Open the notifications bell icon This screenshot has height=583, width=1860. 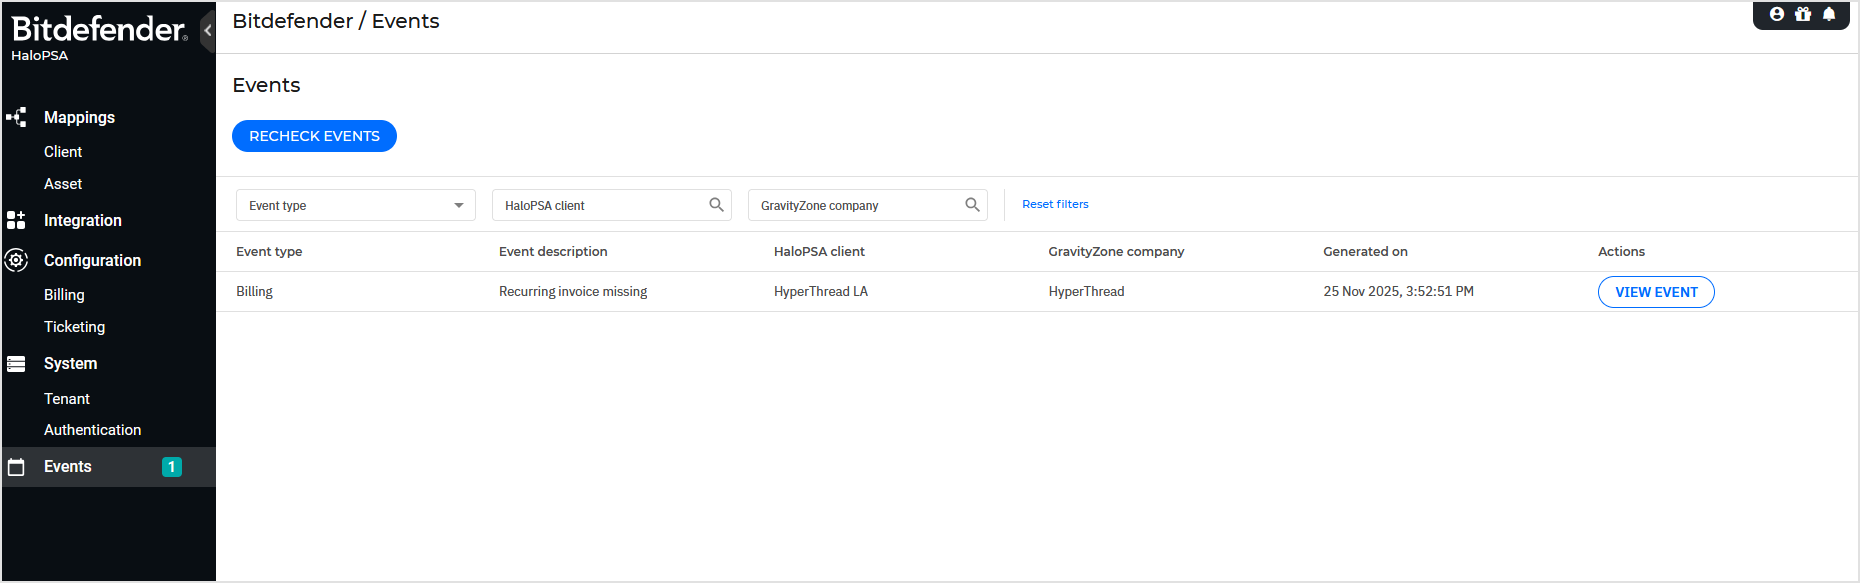click(x=1829, y=14)
